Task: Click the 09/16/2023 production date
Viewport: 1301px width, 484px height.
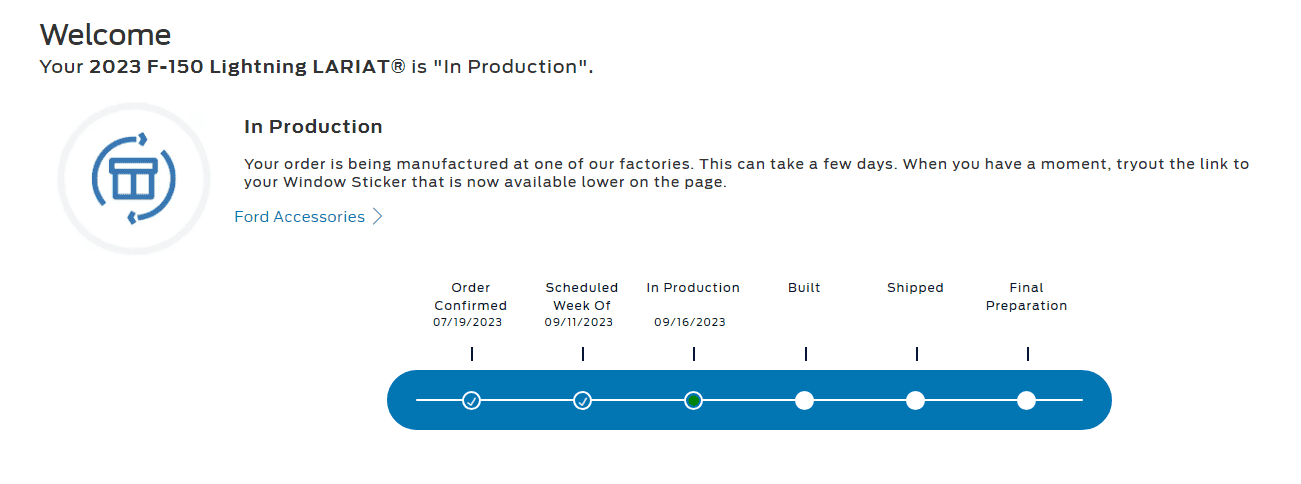Action: 690,323
